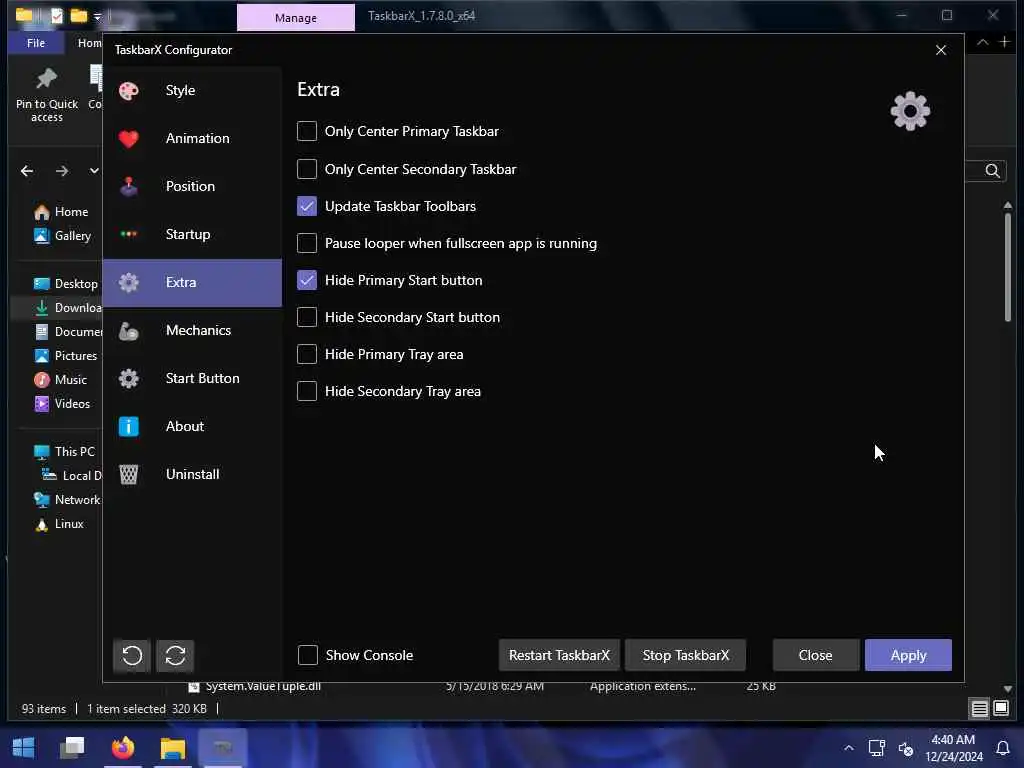Uncheck Hide Primary Start button
The height and width of the screenshot is (768, 1024).
click(x=307, y=280)
